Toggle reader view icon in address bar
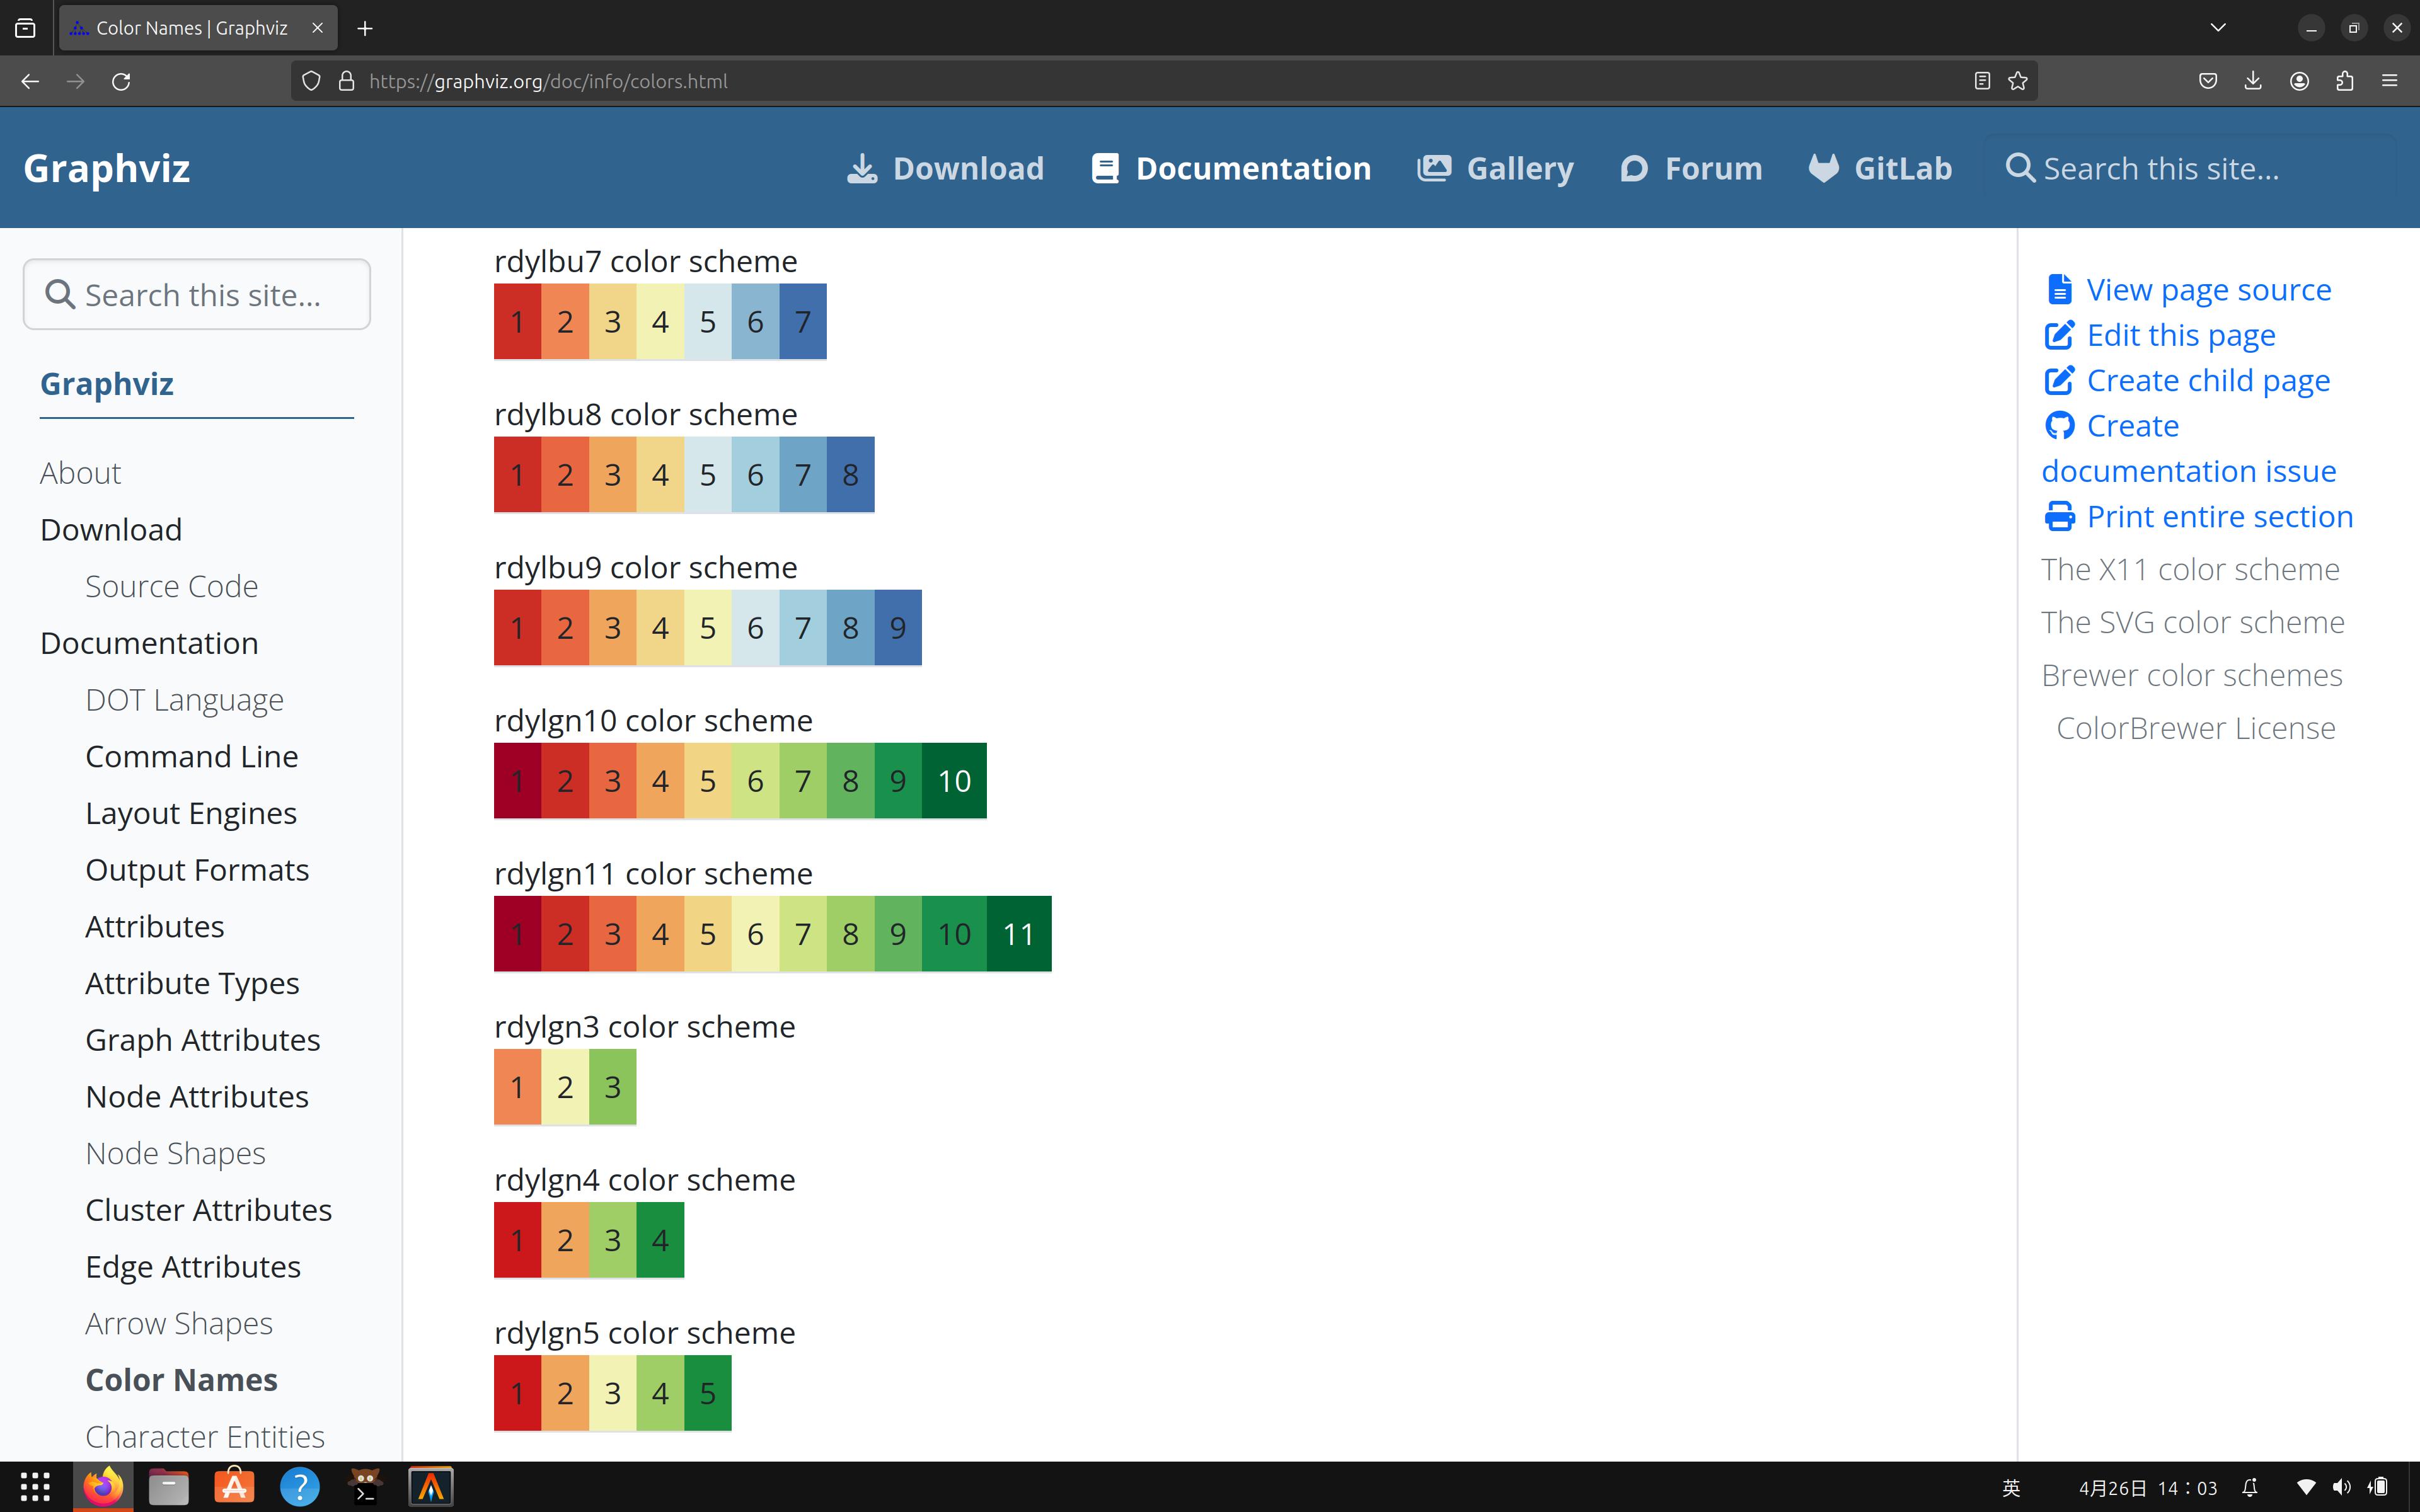The height and width of the screenshot is (1512, 2420). point(1982,81)
